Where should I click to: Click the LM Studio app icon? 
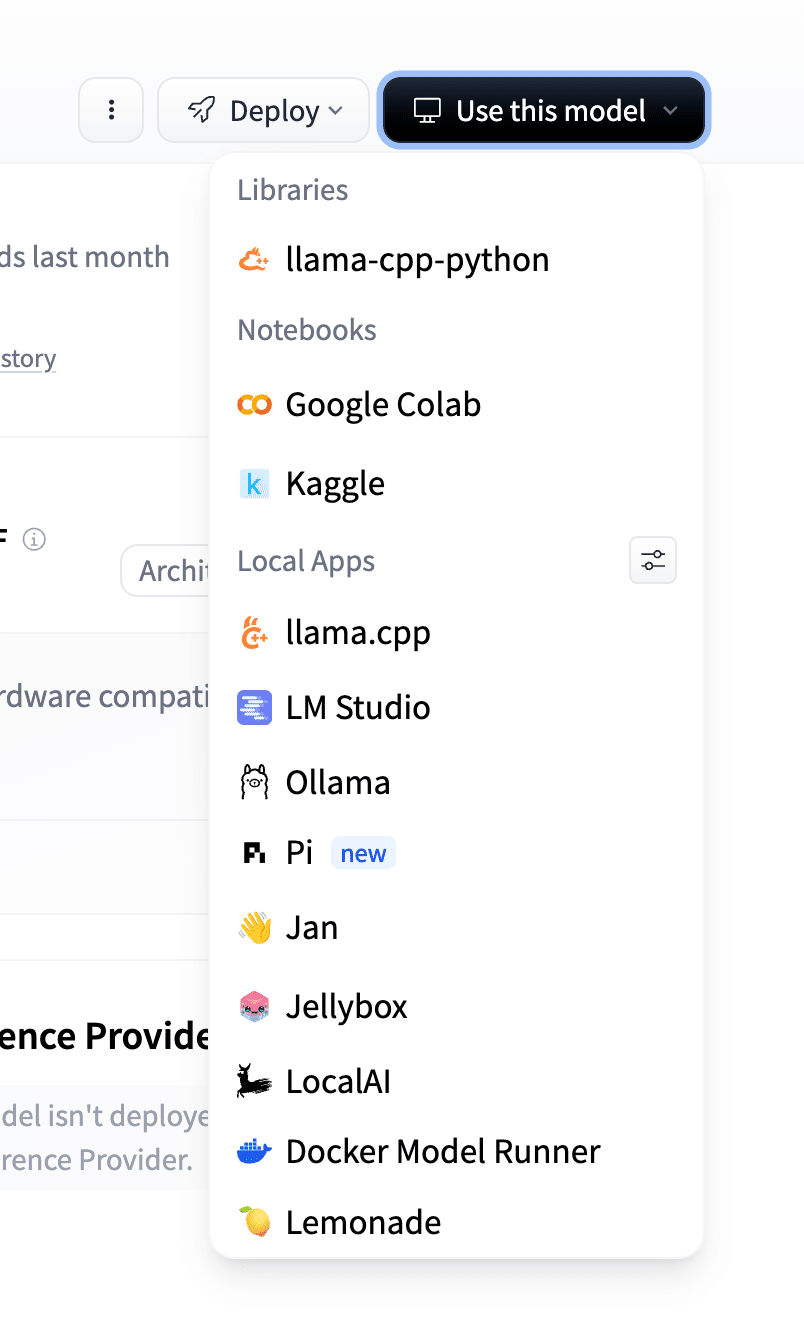[254, 708]
